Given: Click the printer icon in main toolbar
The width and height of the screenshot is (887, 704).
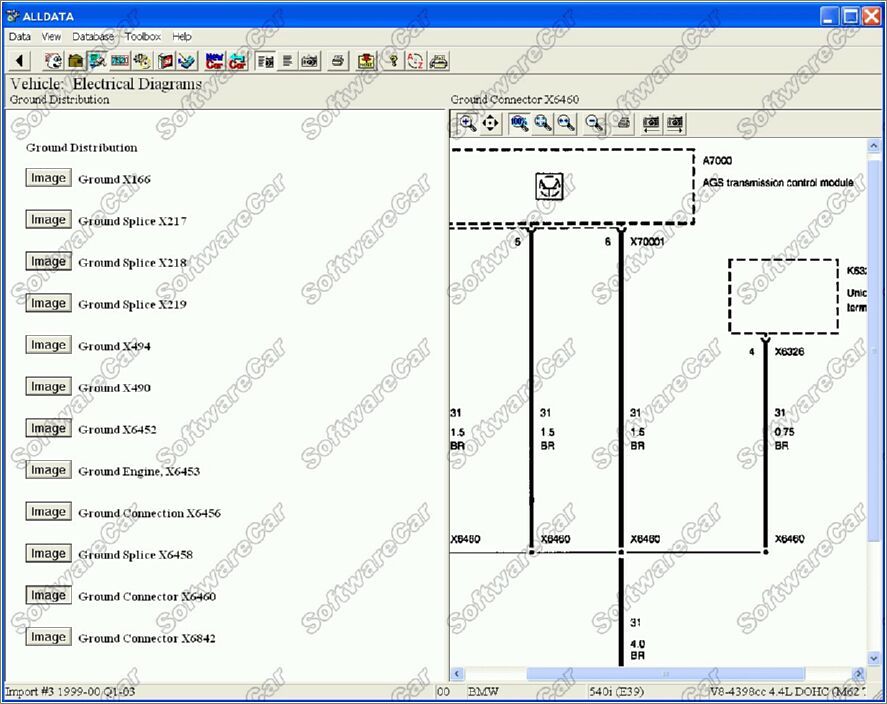Looking at the screenshot, I should pyautogui.click(x=338, y=61).
